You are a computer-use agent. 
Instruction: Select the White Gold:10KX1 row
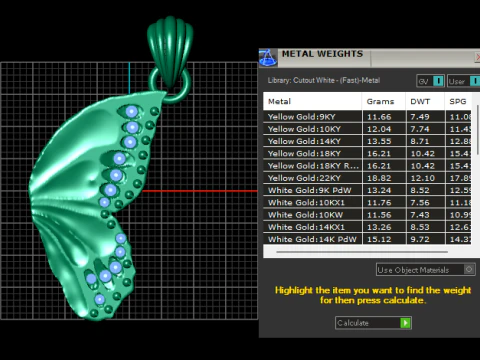[x=367, y=203]
